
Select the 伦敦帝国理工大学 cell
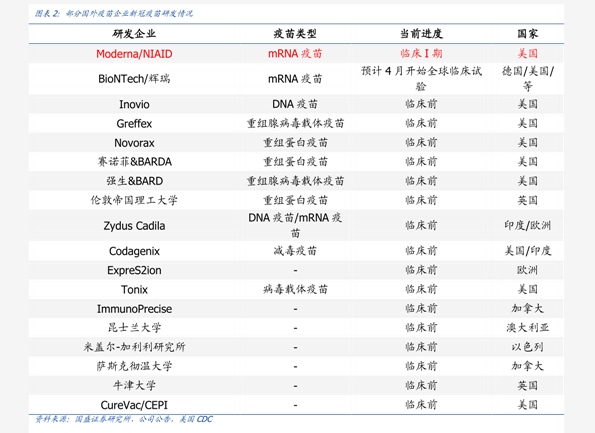point(134,200)
